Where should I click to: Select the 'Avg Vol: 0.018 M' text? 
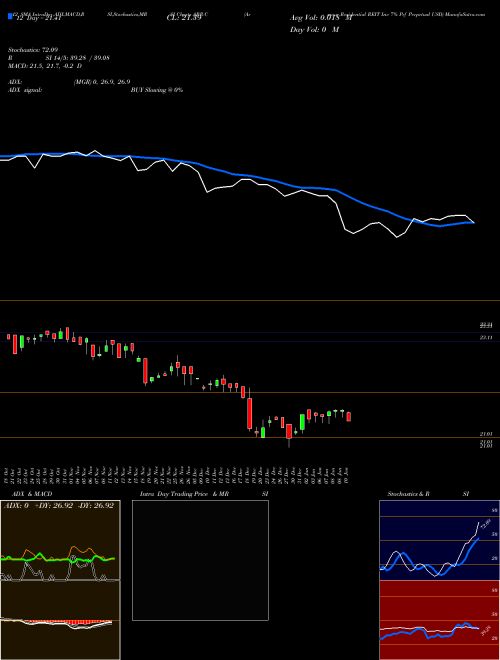321,18
